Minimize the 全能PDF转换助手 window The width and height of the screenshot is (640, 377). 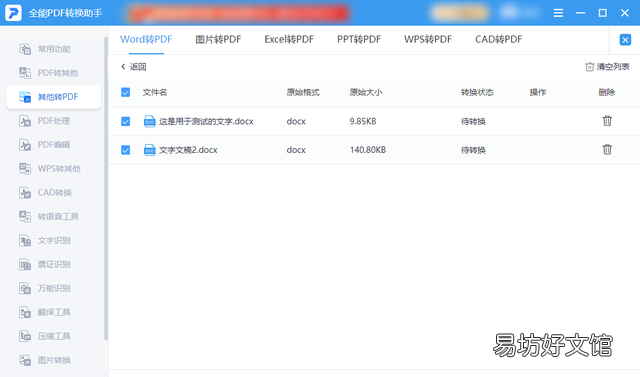click(580, 13)
